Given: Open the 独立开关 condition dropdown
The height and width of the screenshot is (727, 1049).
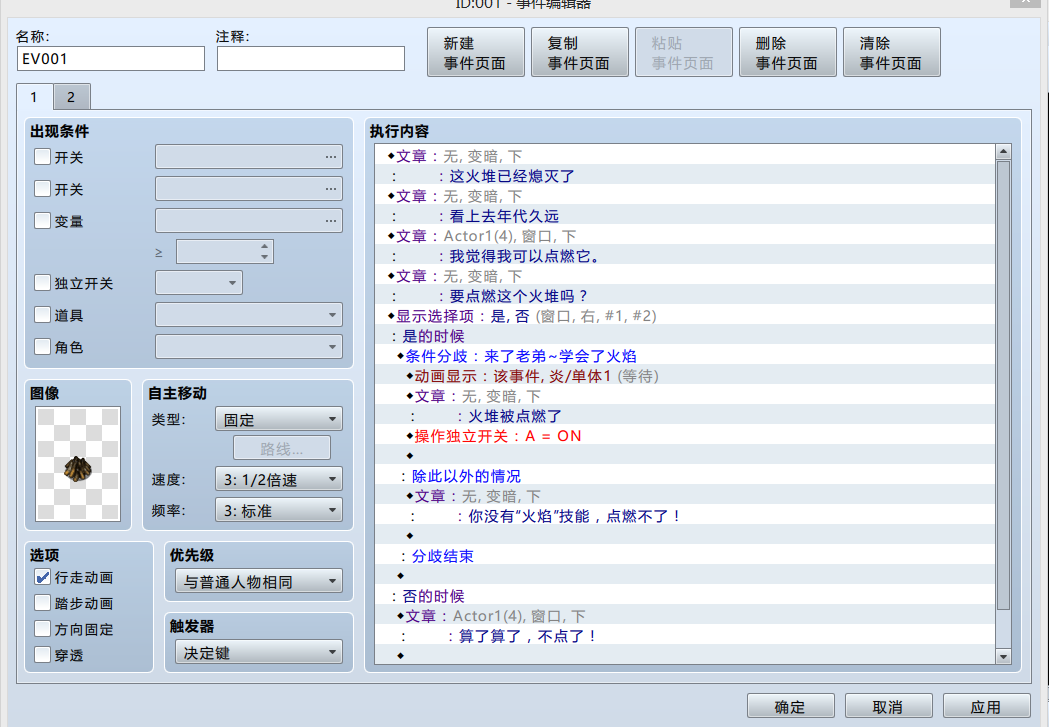Looking at the screenshot, I should point(199,282).
